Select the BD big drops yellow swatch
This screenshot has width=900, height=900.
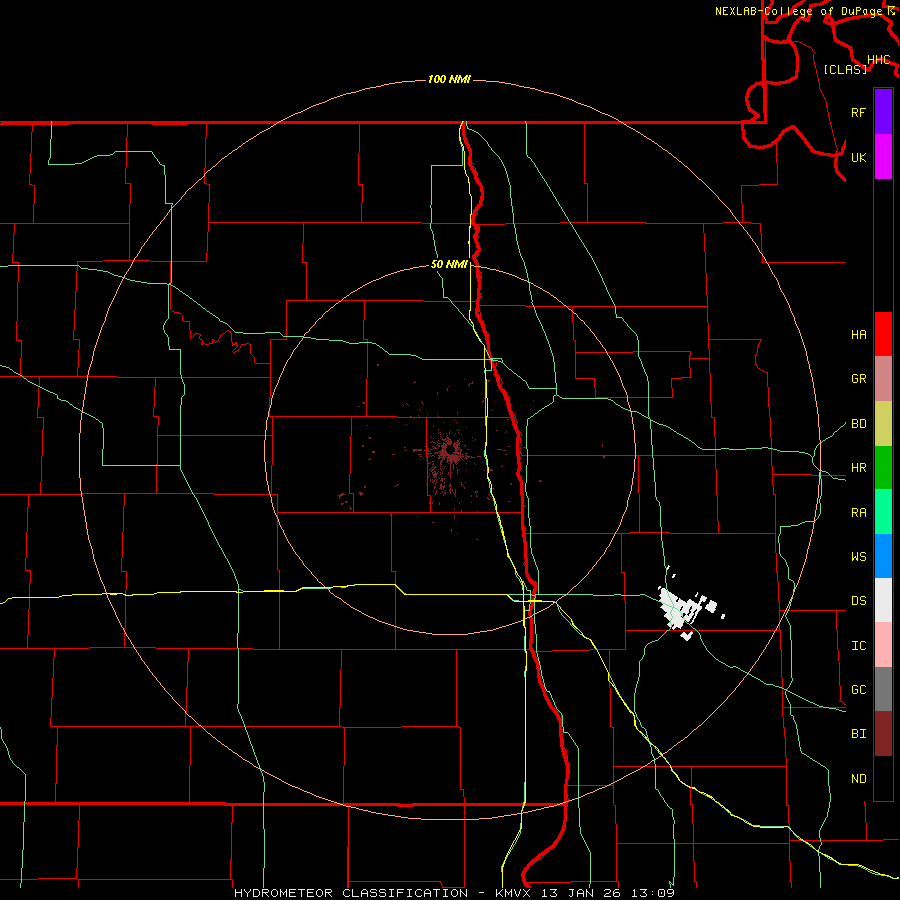click(x=883, y=424)
